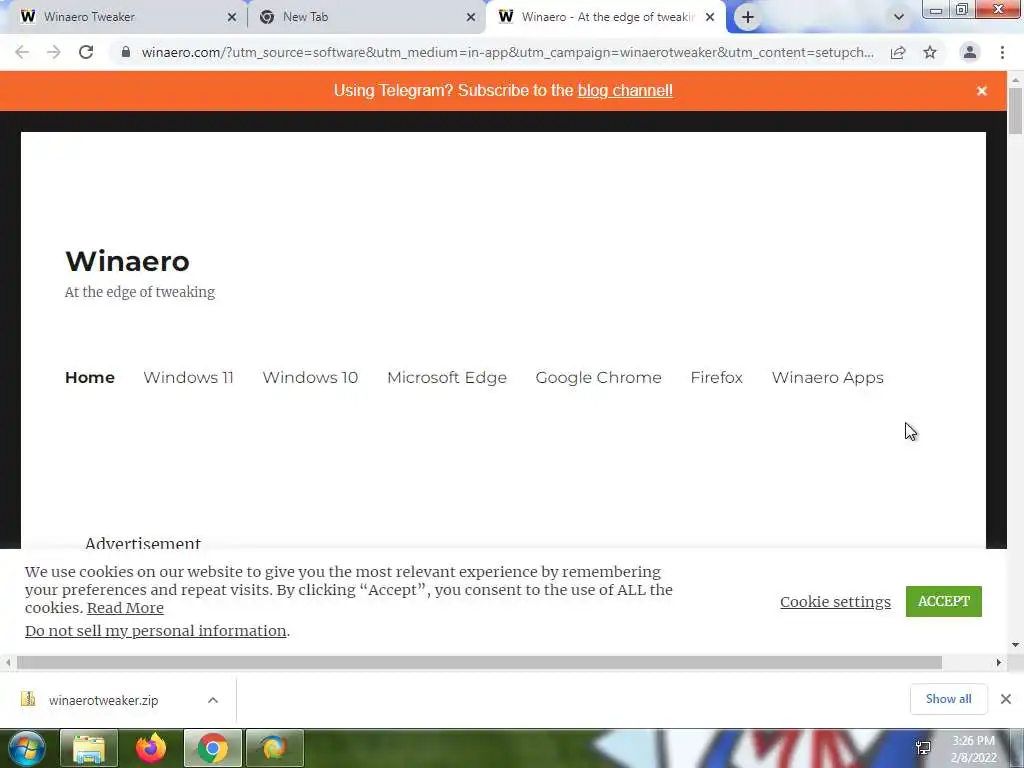Open the Google Chrome menu item

598,378
